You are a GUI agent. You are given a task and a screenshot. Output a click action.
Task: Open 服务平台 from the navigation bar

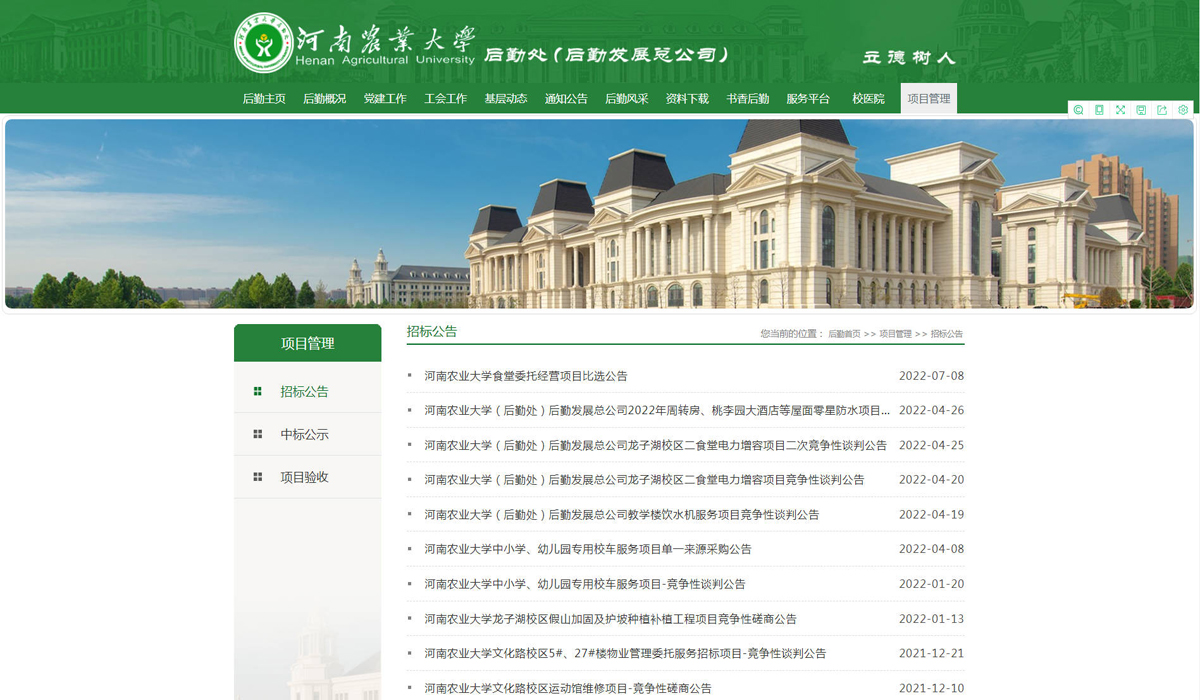tap(808, 99)
